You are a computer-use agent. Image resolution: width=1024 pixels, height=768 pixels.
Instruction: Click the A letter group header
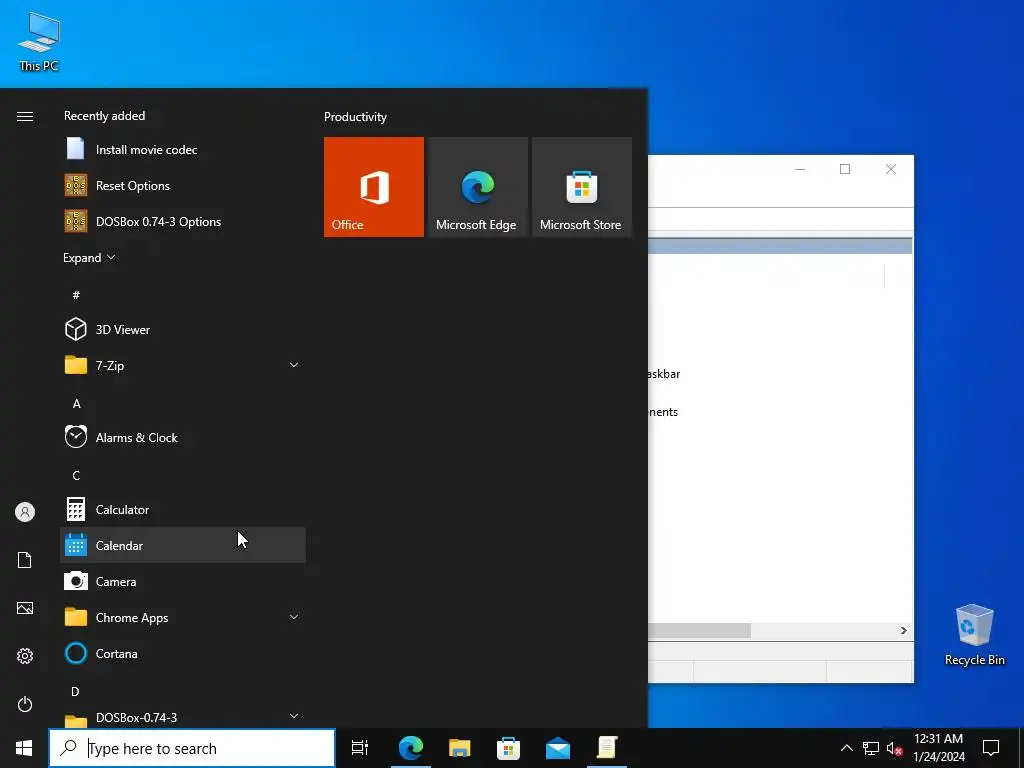(76, 404)
